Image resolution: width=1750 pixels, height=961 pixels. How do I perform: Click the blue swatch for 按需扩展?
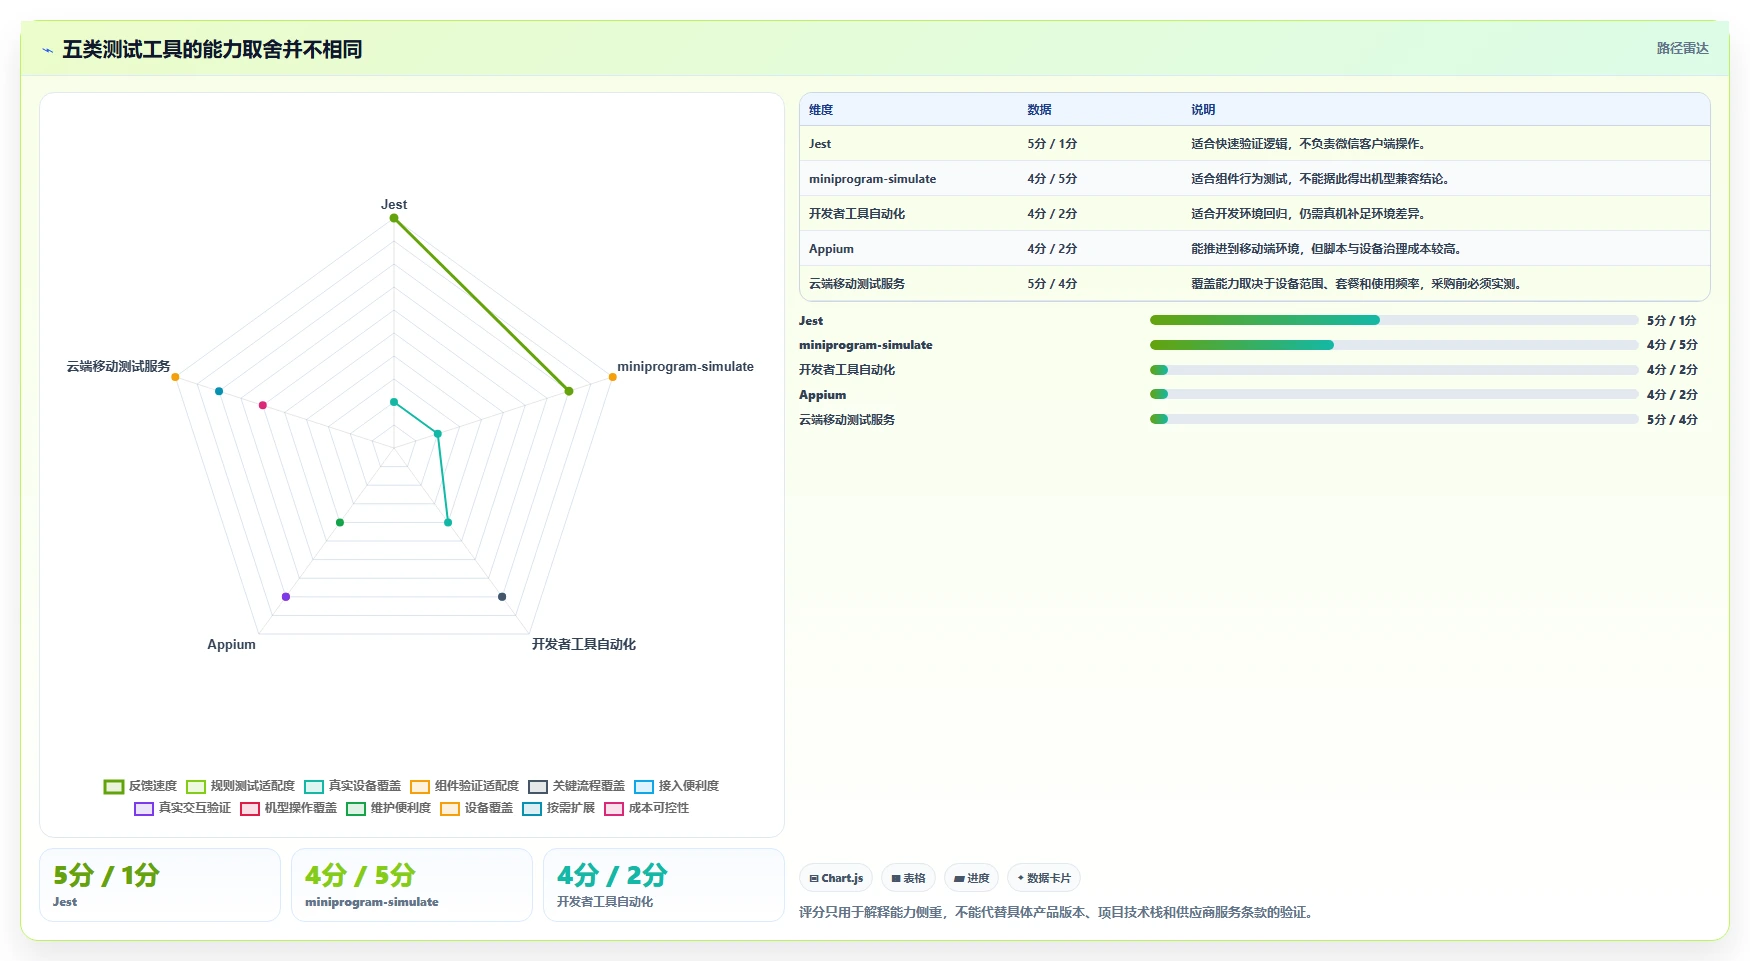(532, 809)
